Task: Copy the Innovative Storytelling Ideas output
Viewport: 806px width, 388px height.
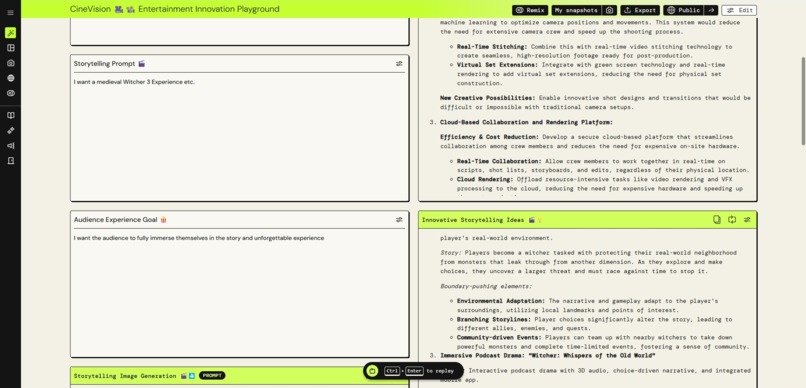Action: 717,219
